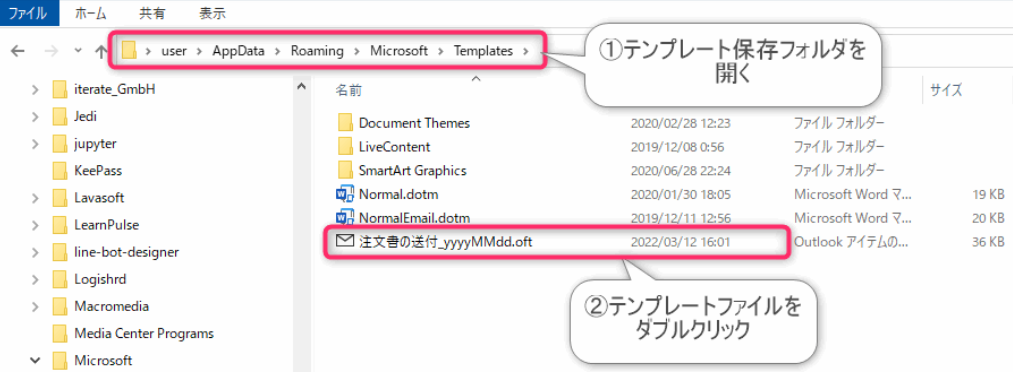The width and height of the screenshot is (1013, 372).
Task: Expand the LearnPulse tree folder
Action: [x=36, y=225]
